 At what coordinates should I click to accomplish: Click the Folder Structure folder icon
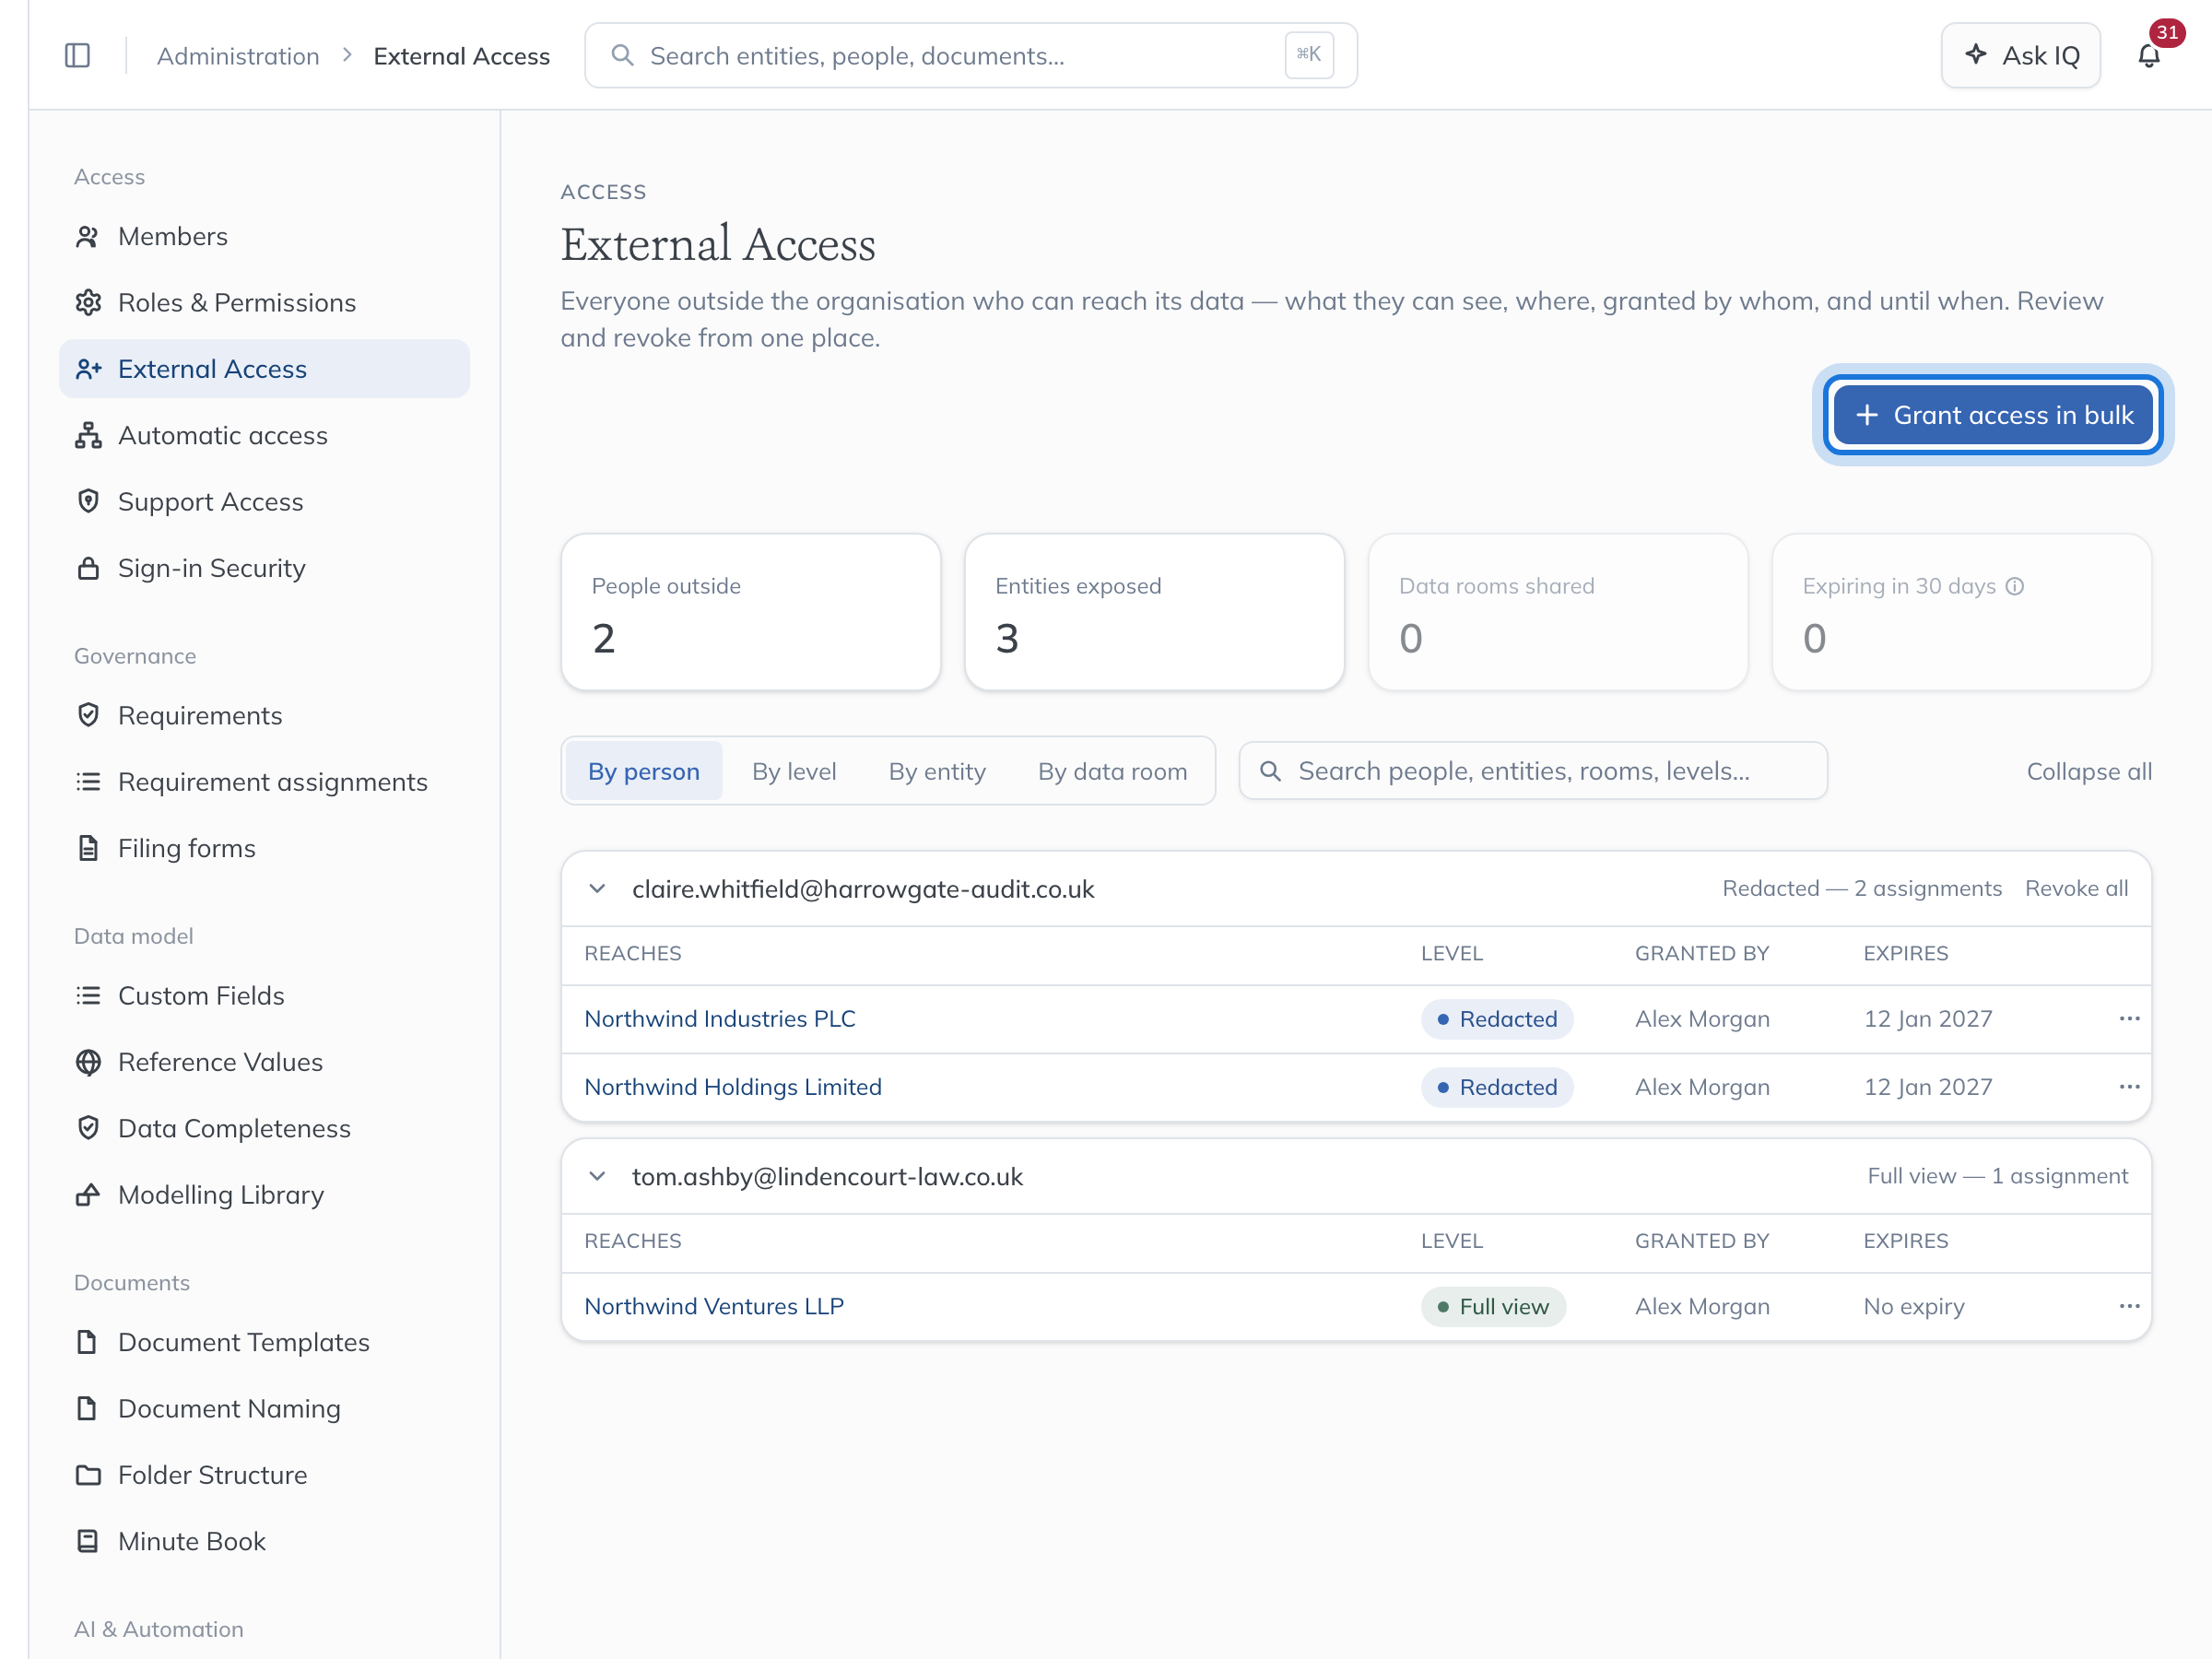(88, 1476)
